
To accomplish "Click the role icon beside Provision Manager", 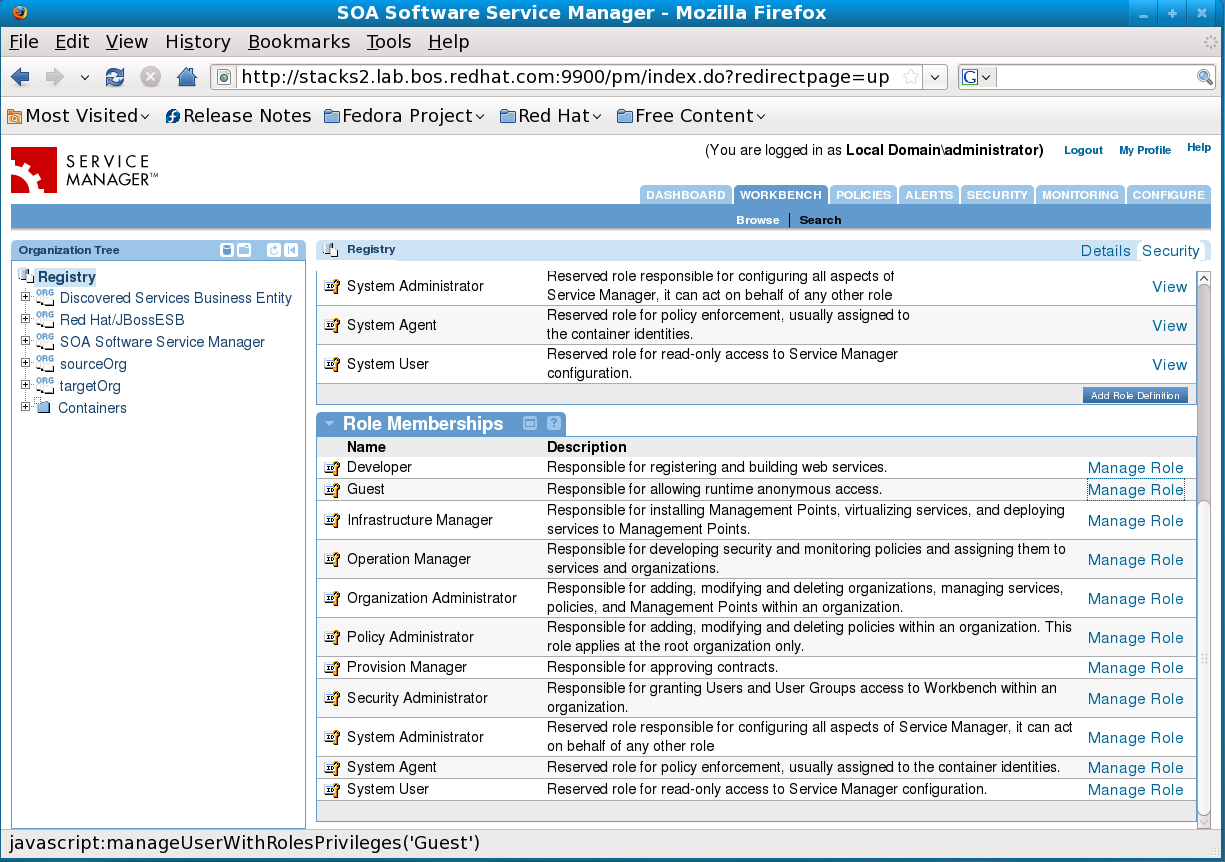I will pyautogui.click(x=332, y=667).
